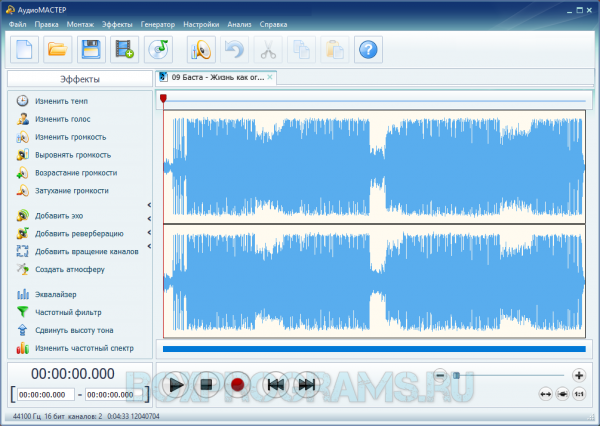This screenshot has height=426, width=600.
Task: Click the arrow icon beside Сдвинуть высоту тона
Action: click(x=23, y=330)
